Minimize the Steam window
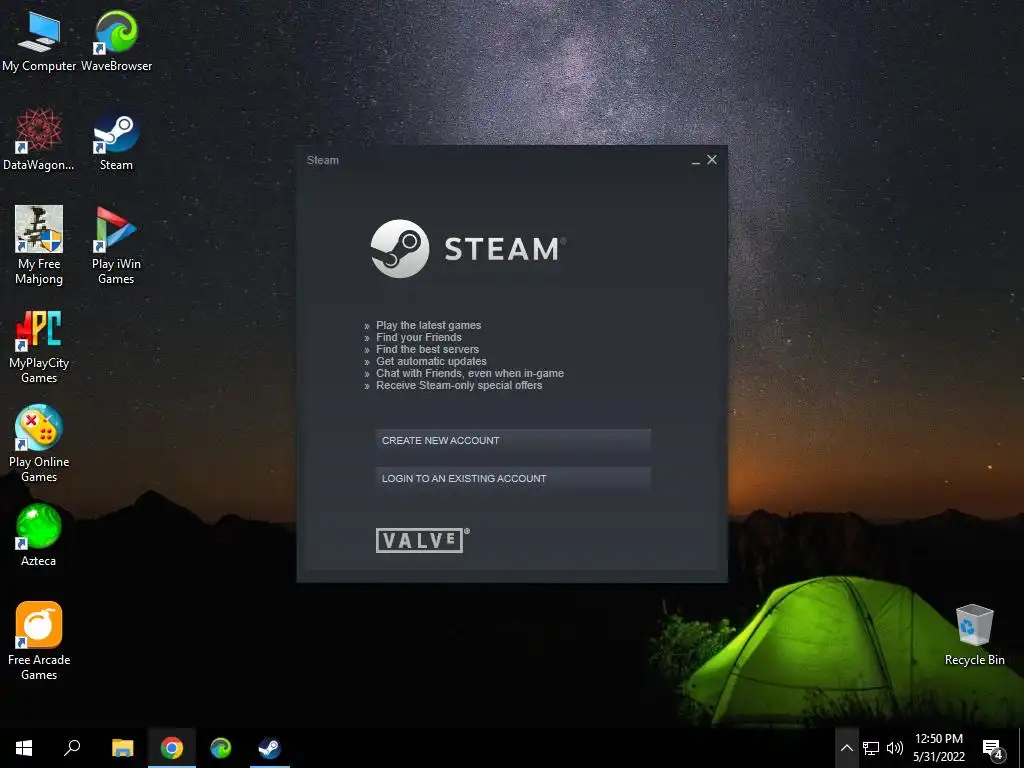1024x768 pixels. tap(696, 160)
